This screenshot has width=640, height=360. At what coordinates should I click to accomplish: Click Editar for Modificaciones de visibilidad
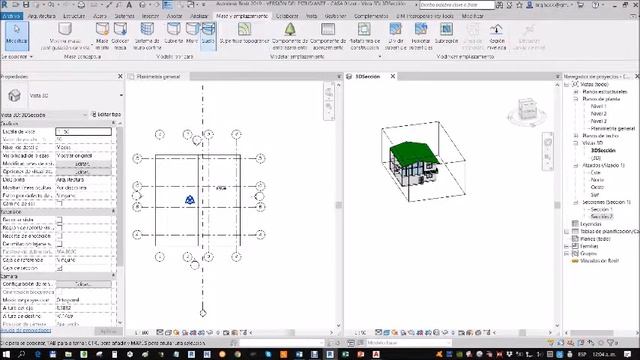coord(83,164)
